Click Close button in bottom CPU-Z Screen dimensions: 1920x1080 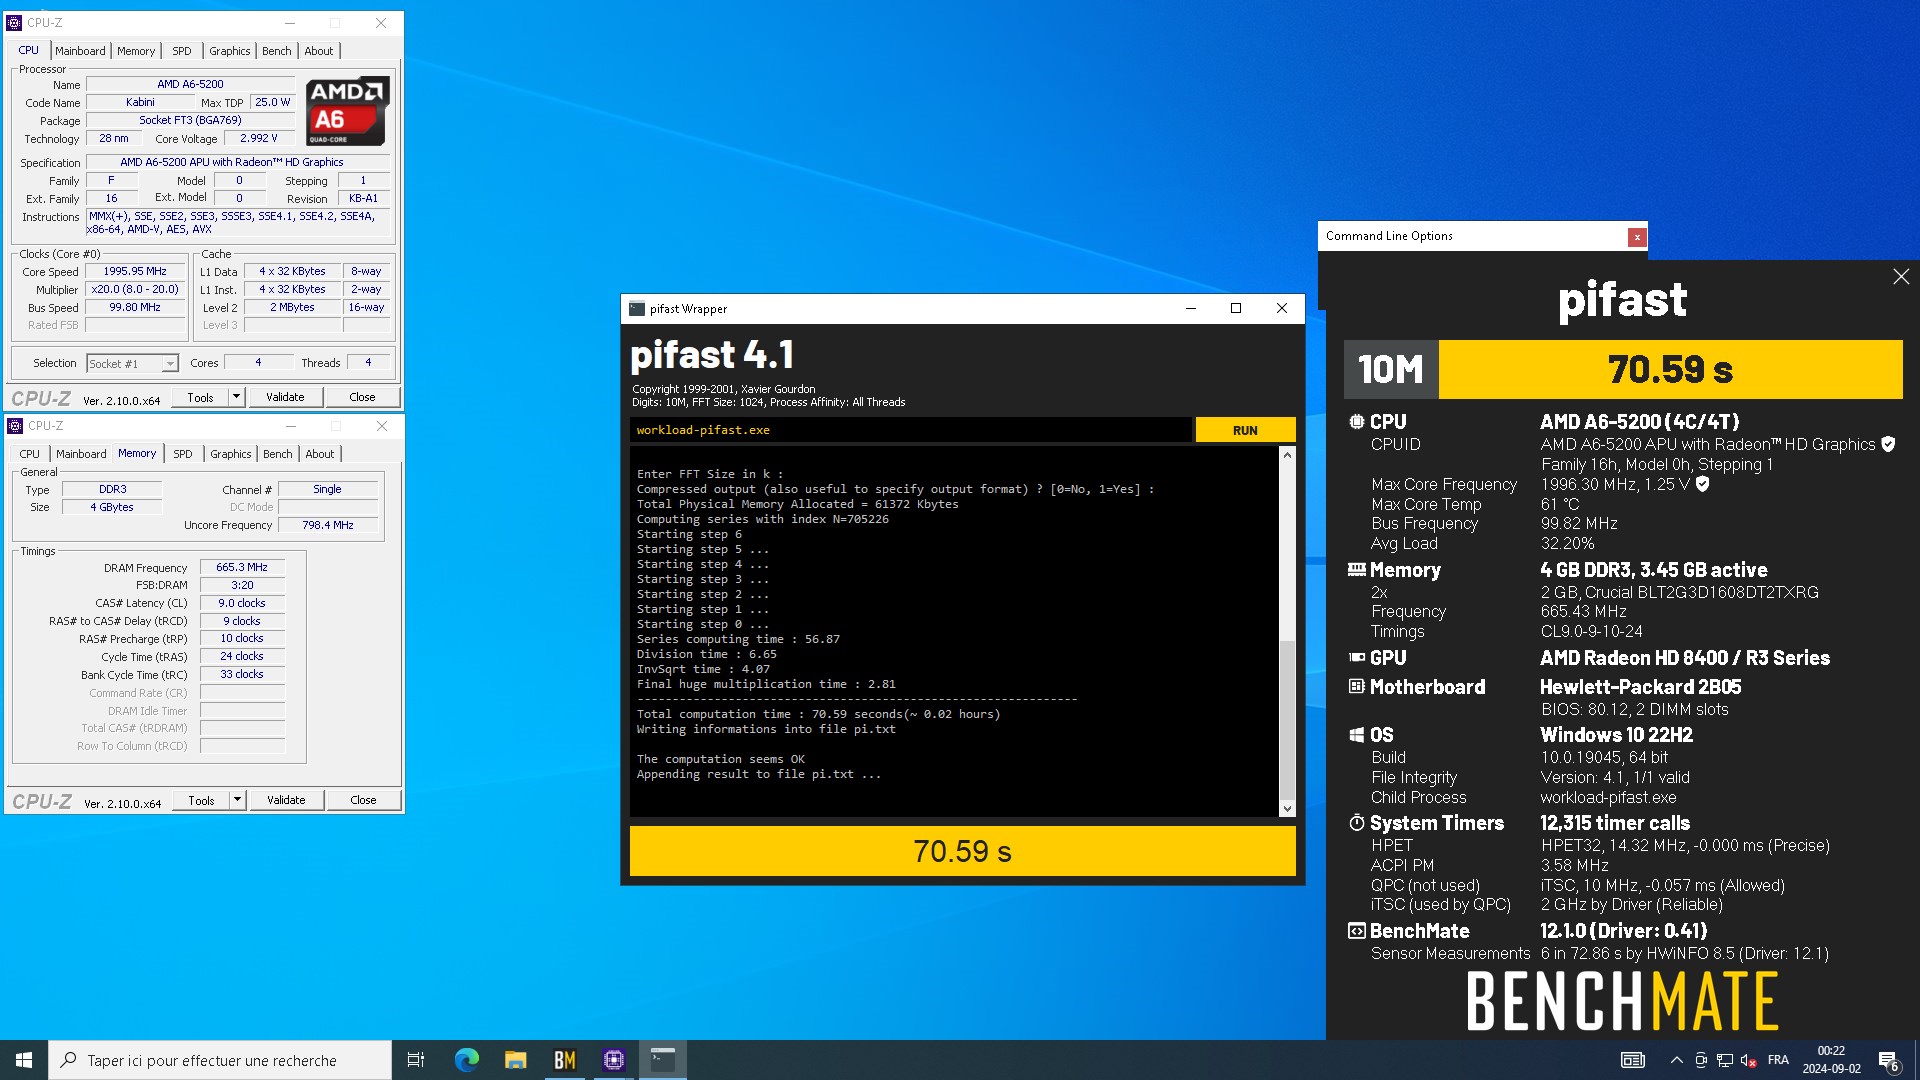point(363,800)
